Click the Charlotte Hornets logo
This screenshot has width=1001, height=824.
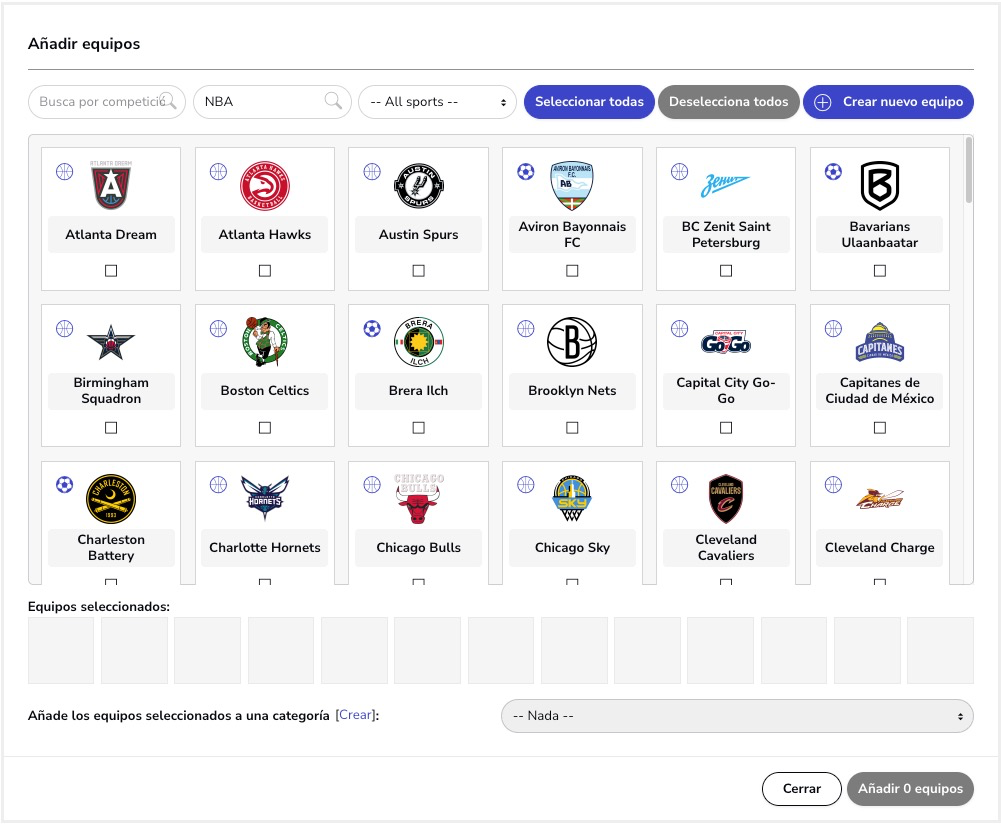265,499
